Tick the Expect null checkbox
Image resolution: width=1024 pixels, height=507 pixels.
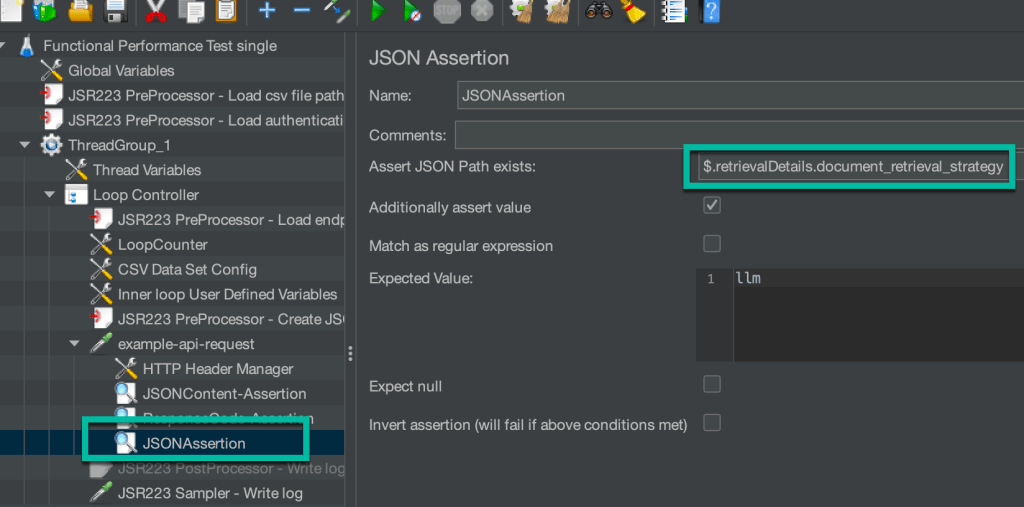[x=712, y=384]
